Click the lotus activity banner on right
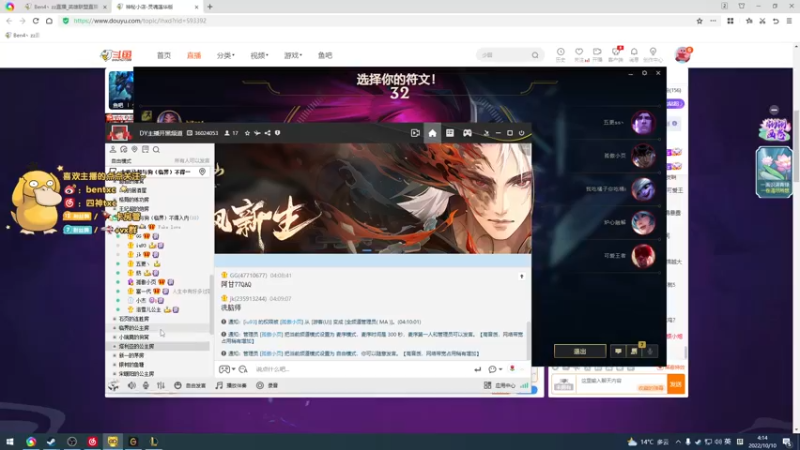 pyautogui.click(x=774, y=172)
